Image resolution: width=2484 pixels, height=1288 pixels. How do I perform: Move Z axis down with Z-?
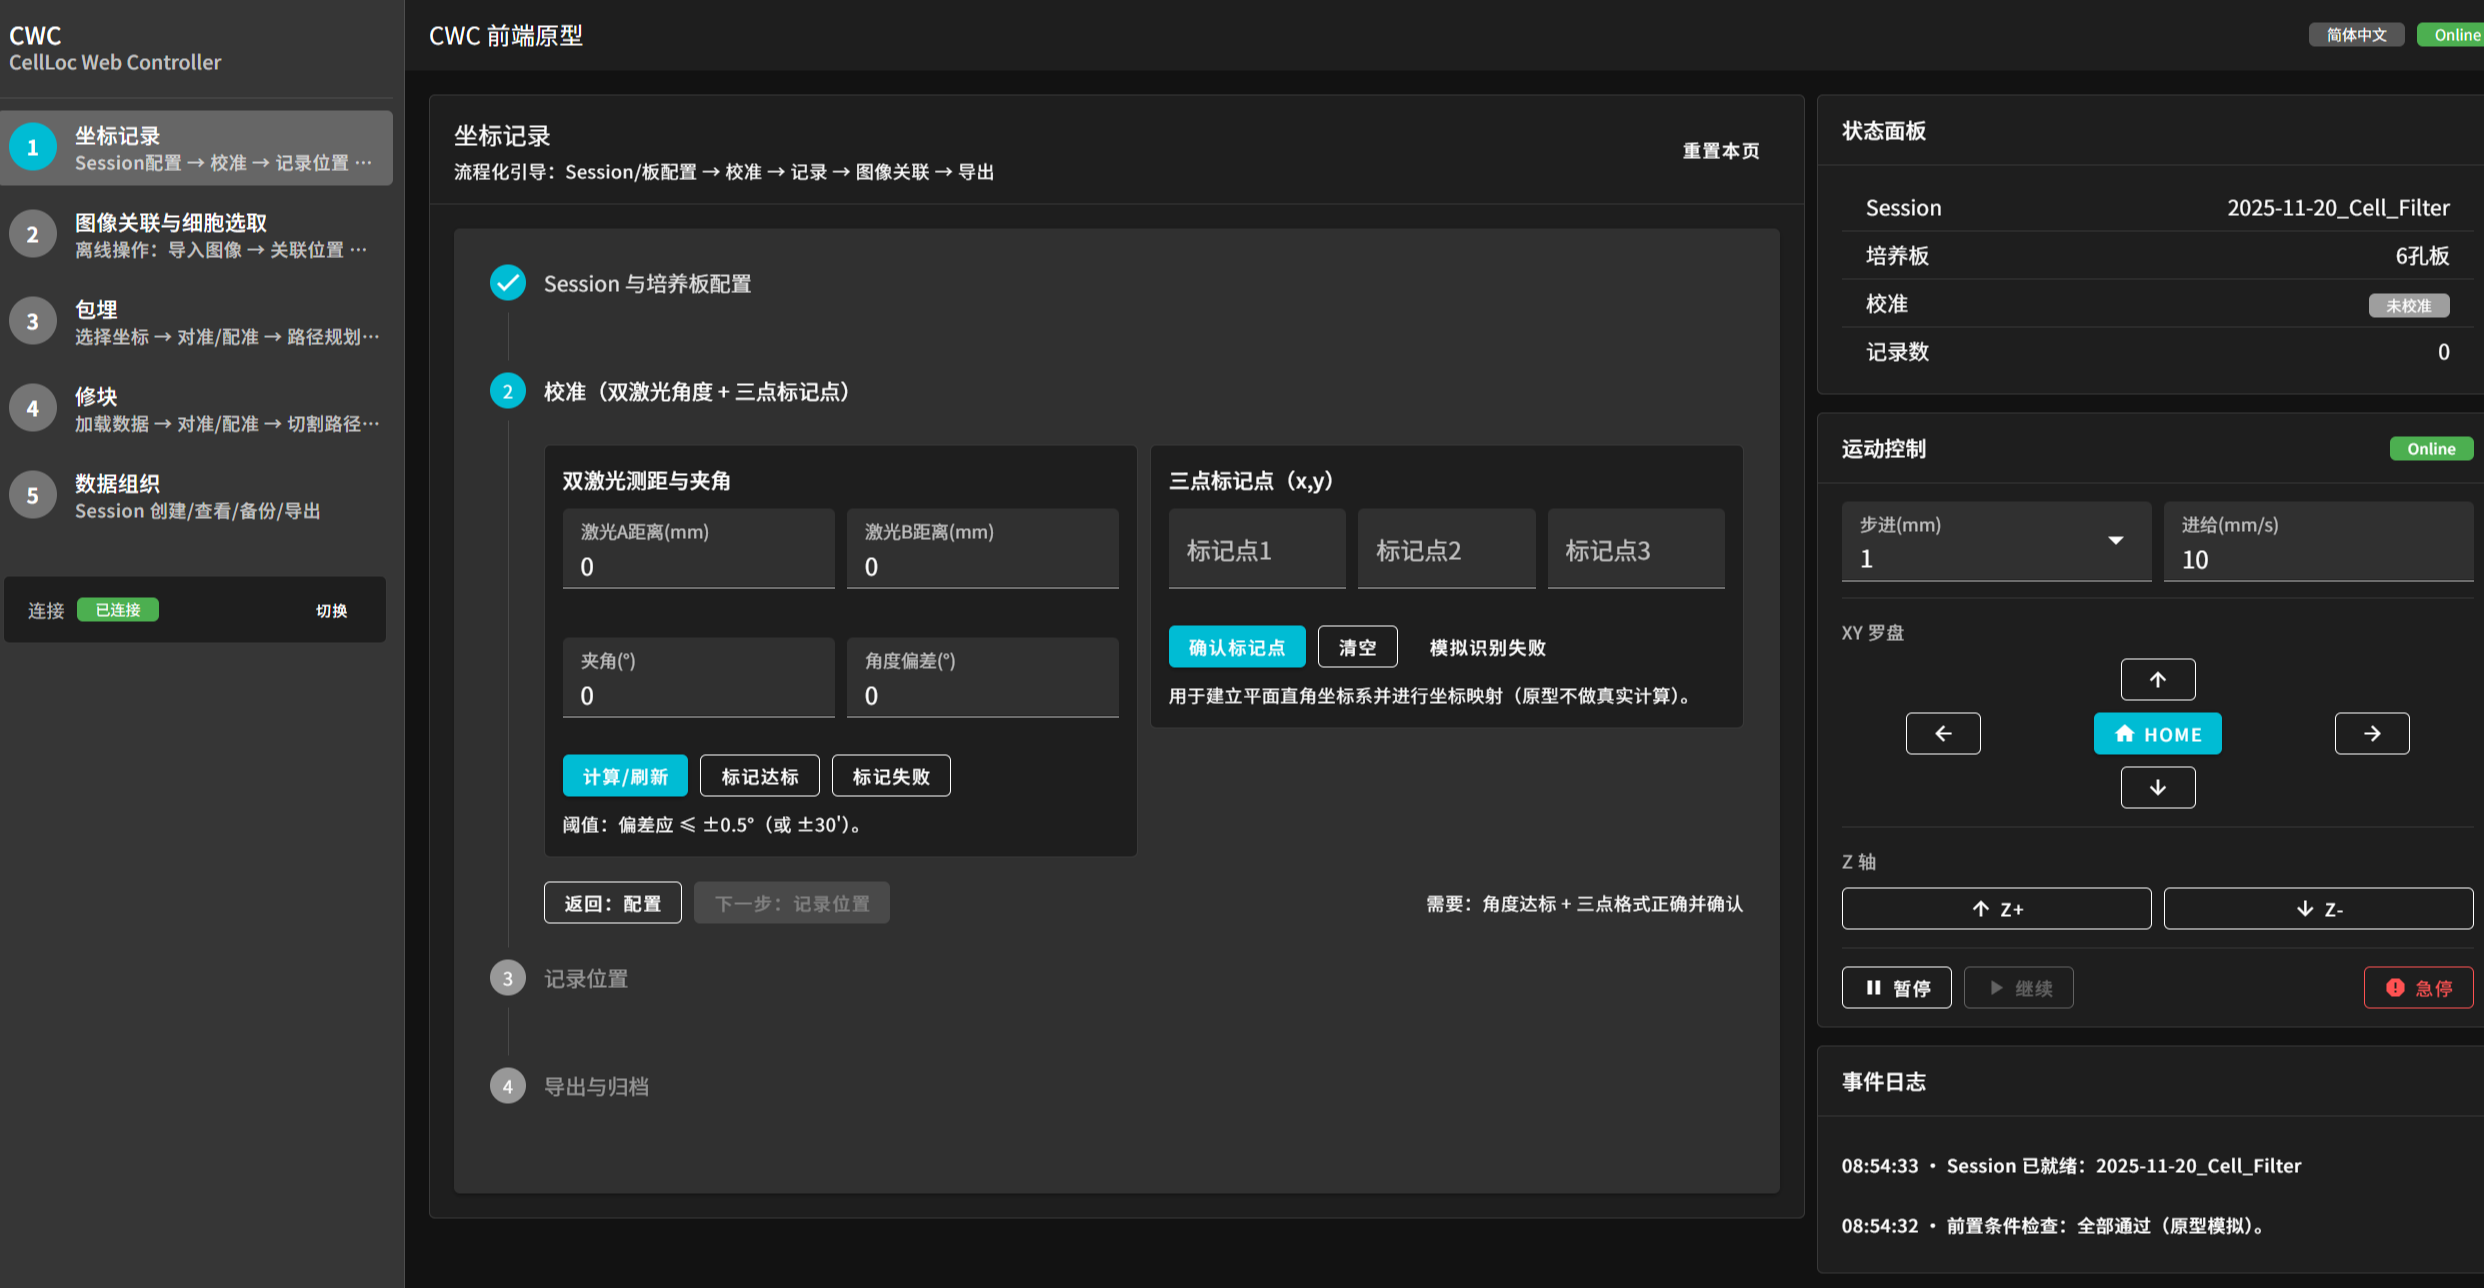pos(2318,909)
